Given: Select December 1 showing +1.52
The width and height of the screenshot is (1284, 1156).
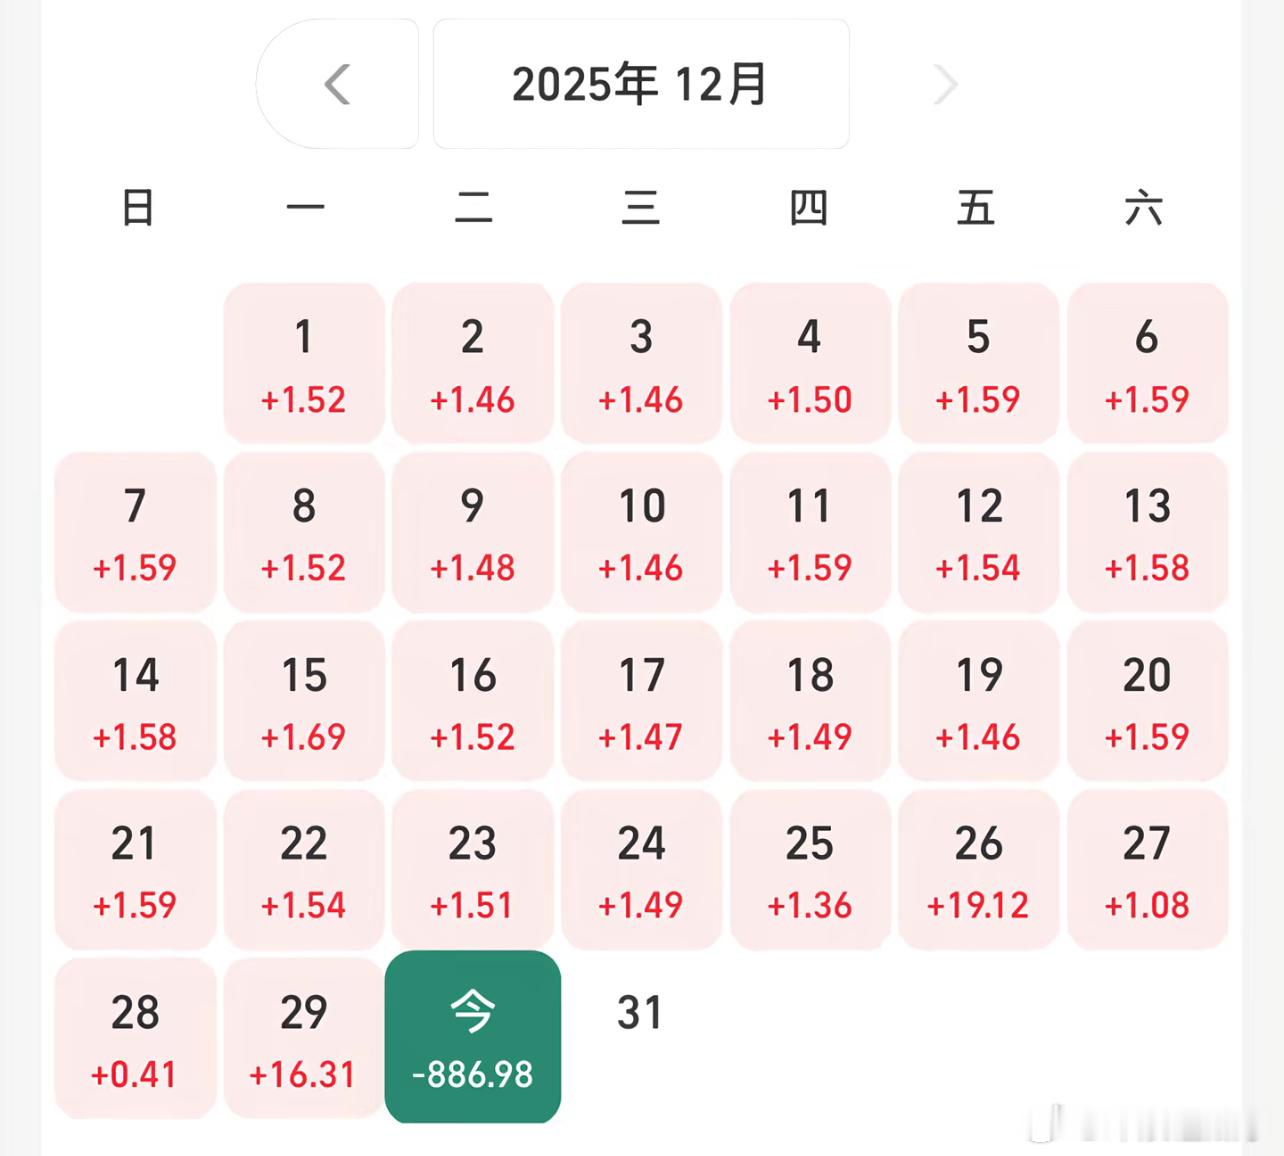Looking at the screenshot, I should [304, 362].
